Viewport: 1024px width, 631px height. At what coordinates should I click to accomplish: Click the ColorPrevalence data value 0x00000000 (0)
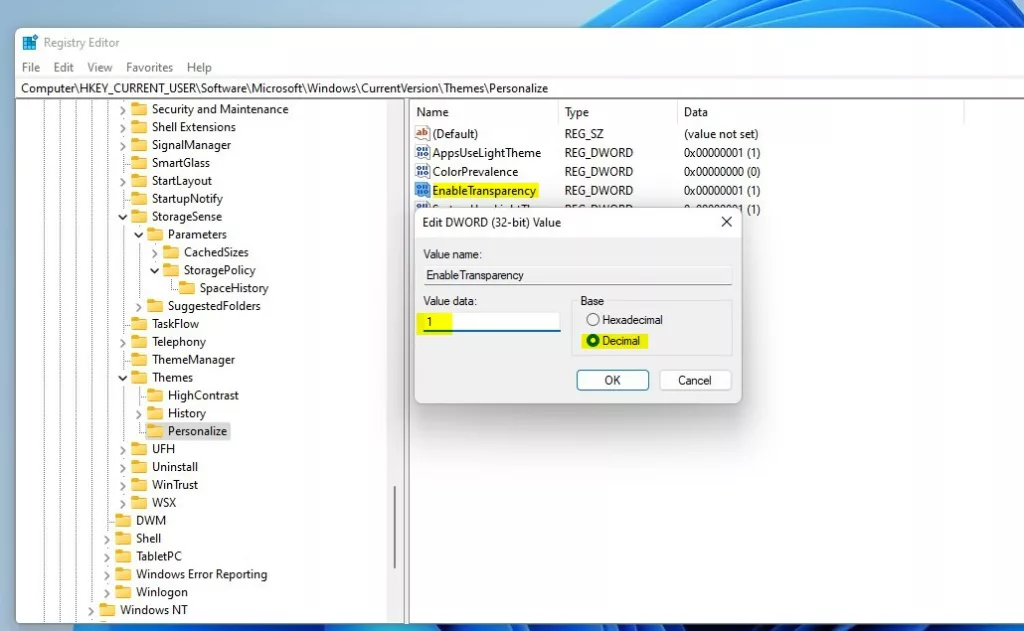point(722,171)
